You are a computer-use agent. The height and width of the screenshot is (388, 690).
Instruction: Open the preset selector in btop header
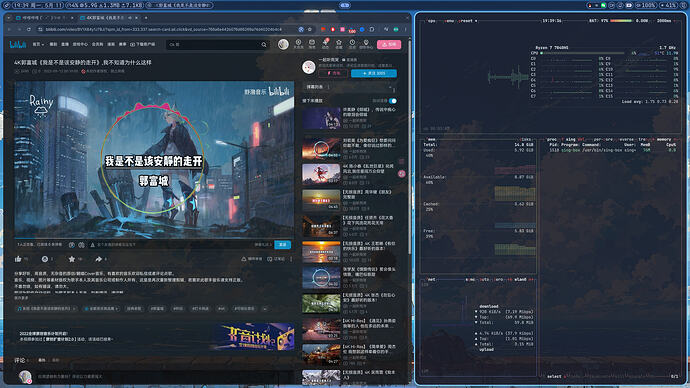(x=466, y=21)
